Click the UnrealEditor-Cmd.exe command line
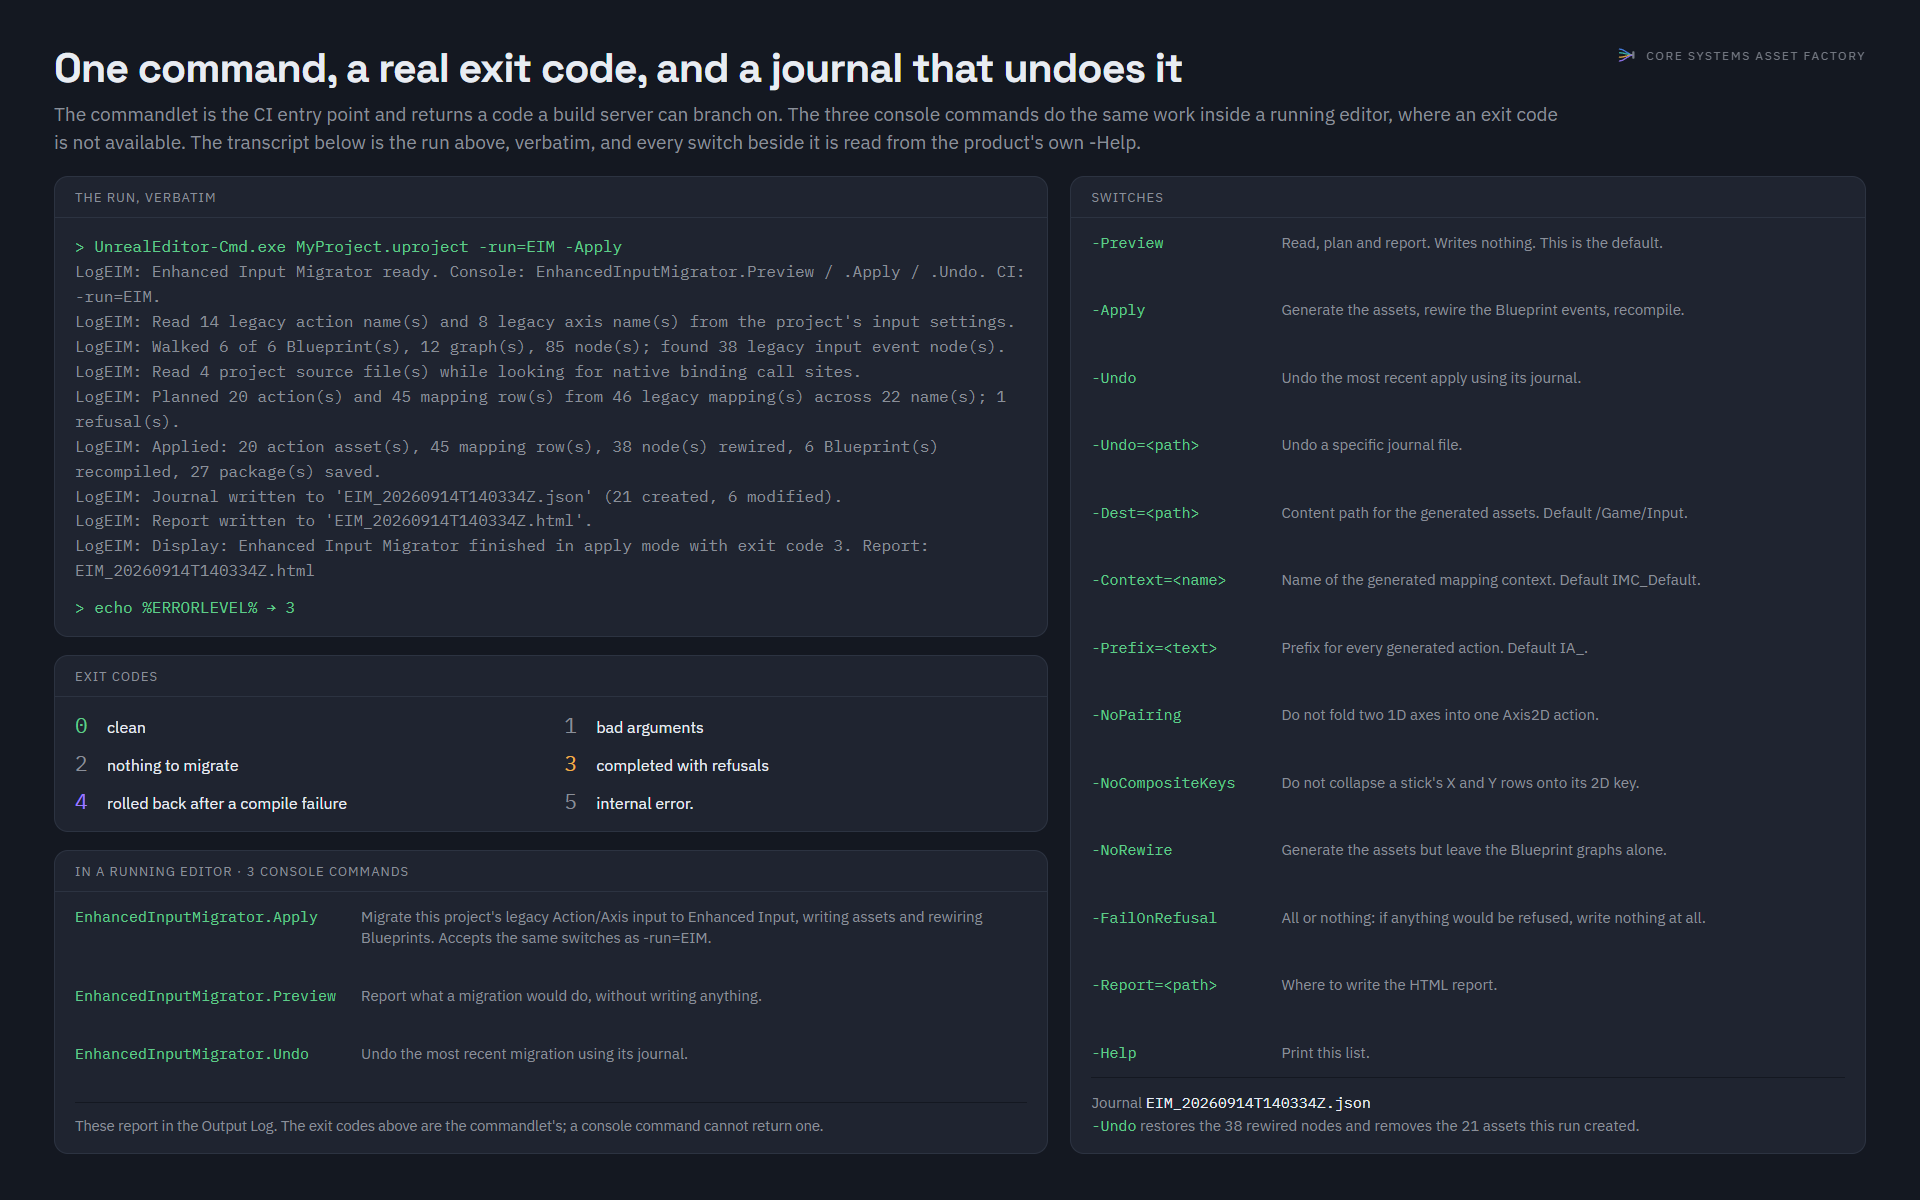 348,247
